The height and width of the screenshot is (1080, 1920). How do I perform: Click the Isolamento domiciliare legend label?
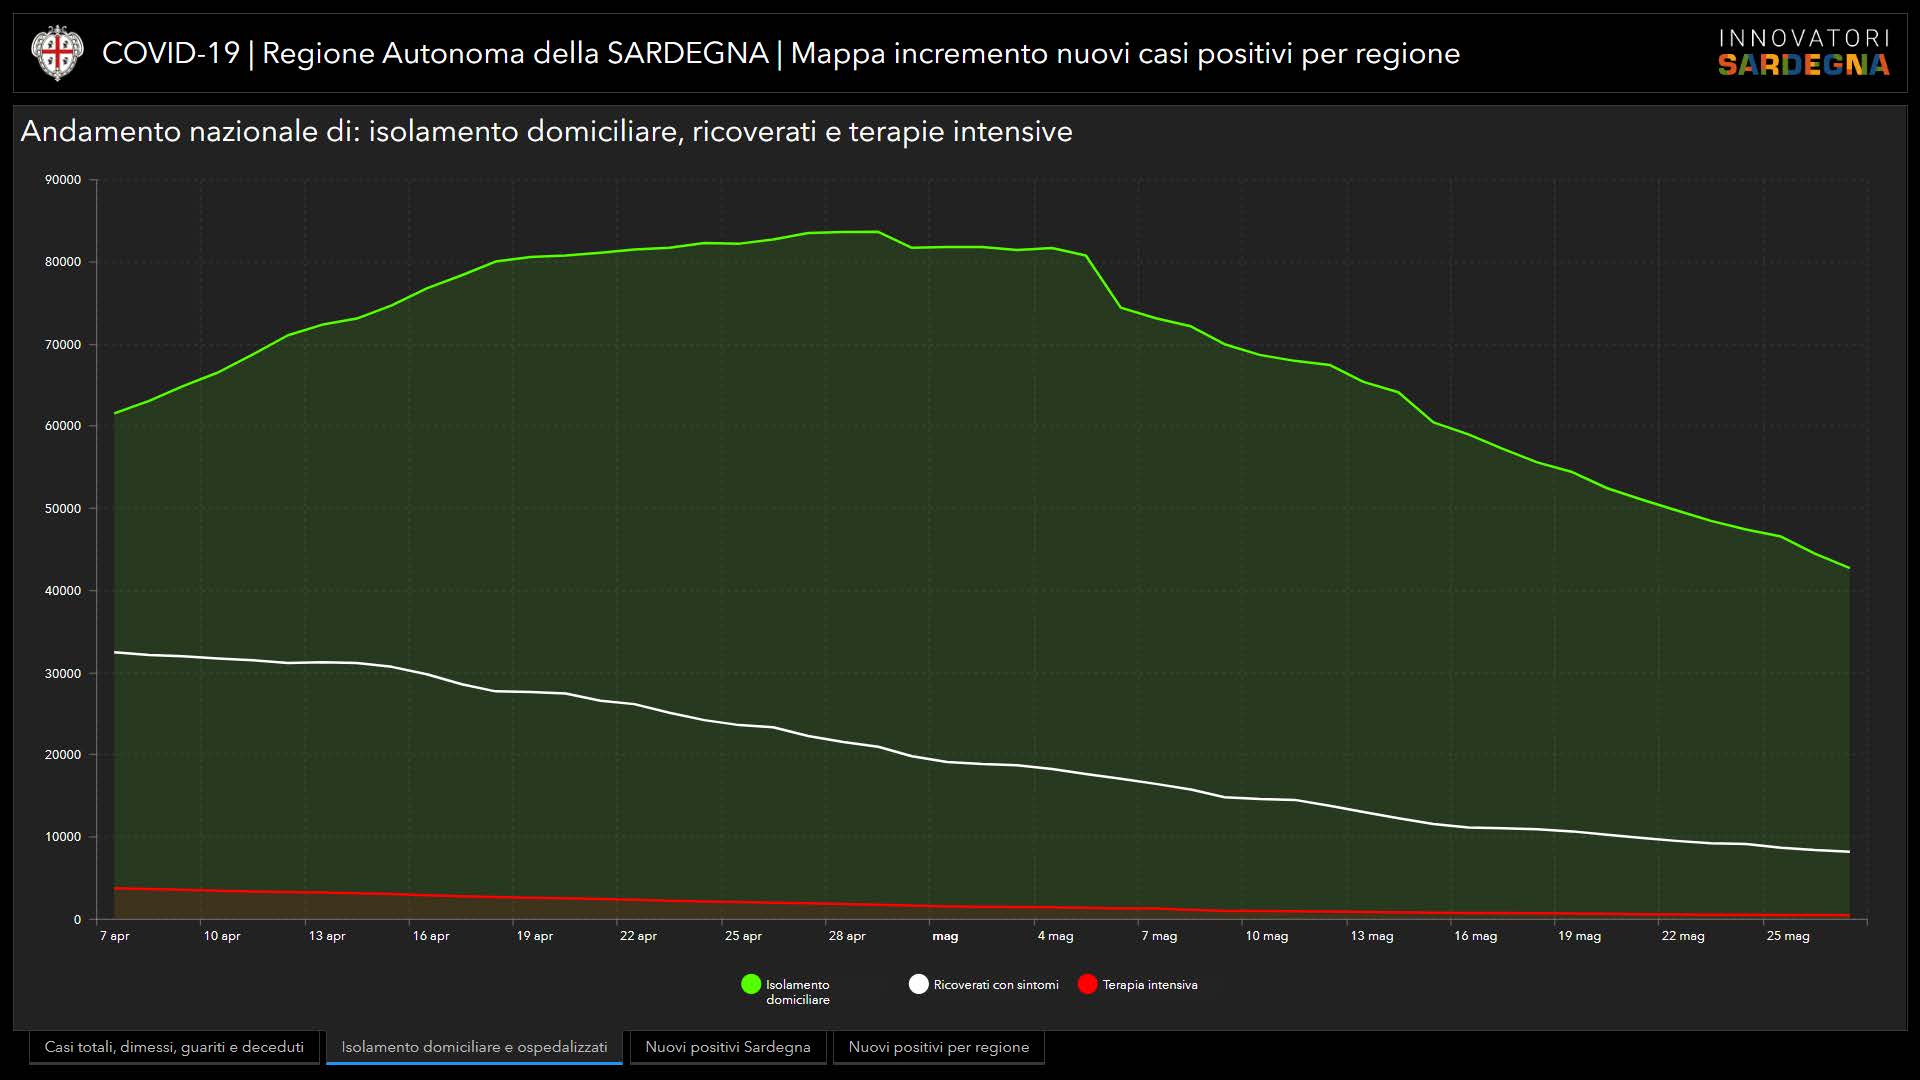coord(798,992)
